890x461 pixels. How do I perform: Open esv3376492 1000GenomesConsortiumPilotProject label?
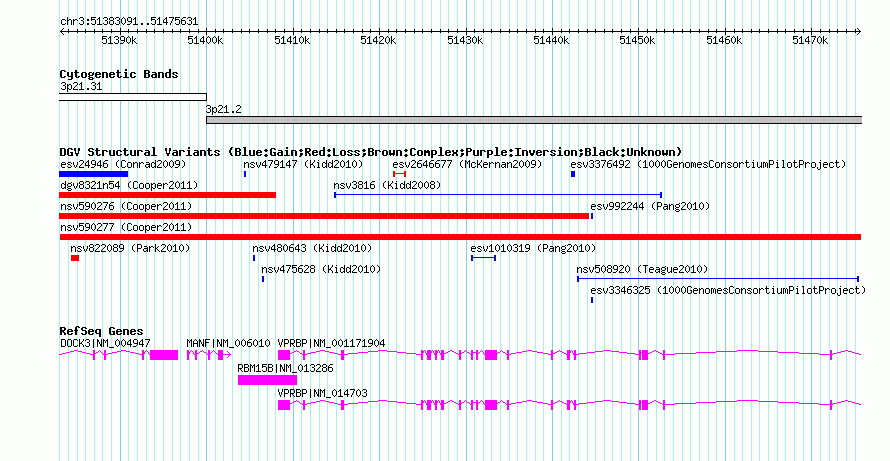708,165
